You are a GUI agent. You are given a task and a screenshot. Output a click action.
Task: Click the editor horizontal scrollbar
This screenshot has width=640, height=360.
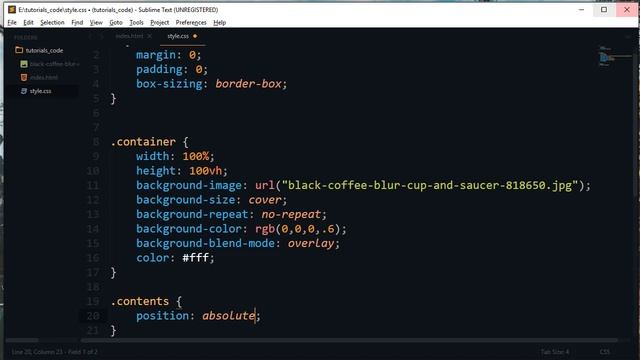coord(349,340)
